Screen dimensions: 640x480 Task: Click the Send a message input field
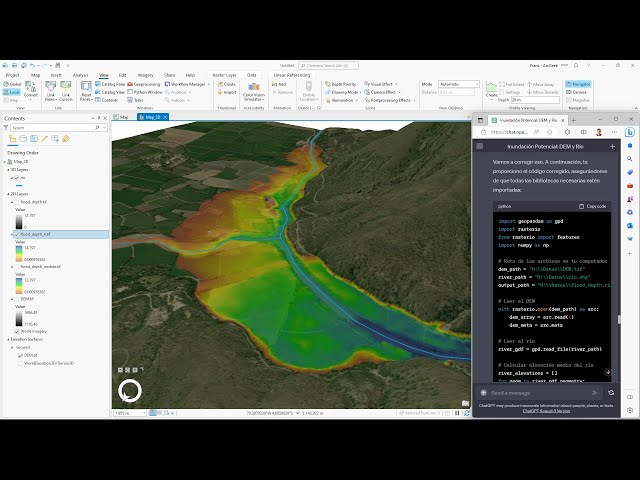539,393
